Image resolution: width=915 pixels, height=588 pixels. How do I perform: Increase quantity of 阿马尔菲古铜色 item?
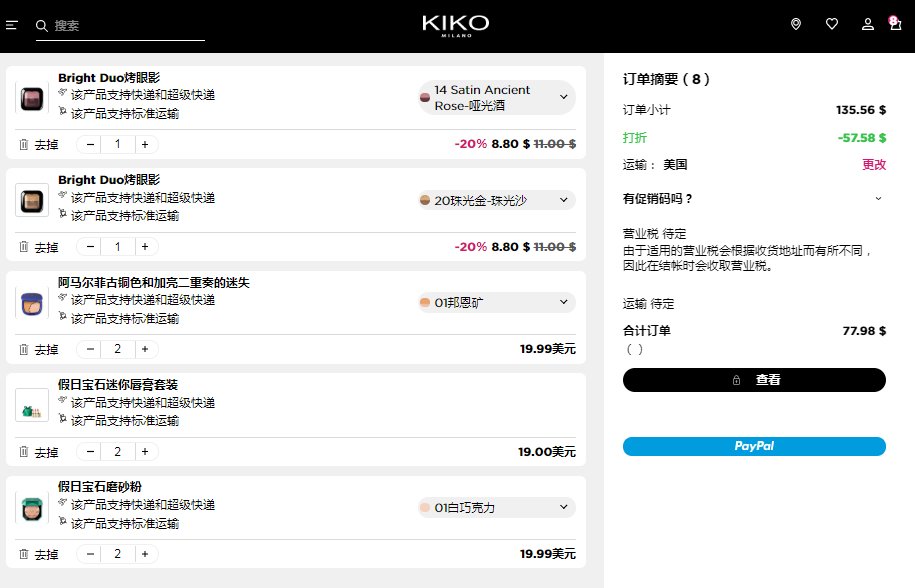tap(145, 349)
